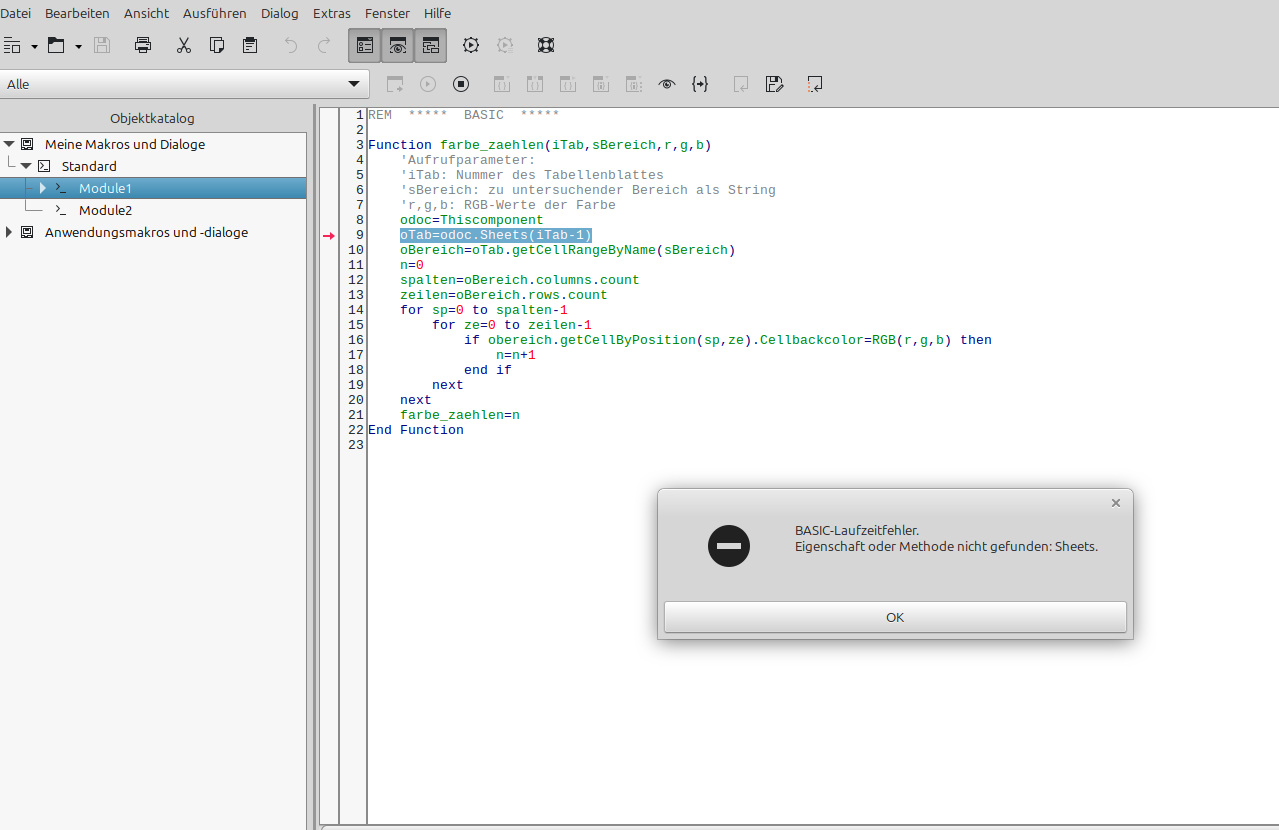
Task: Click the Find Parentheses braces icon
Action: pos(700,85)
